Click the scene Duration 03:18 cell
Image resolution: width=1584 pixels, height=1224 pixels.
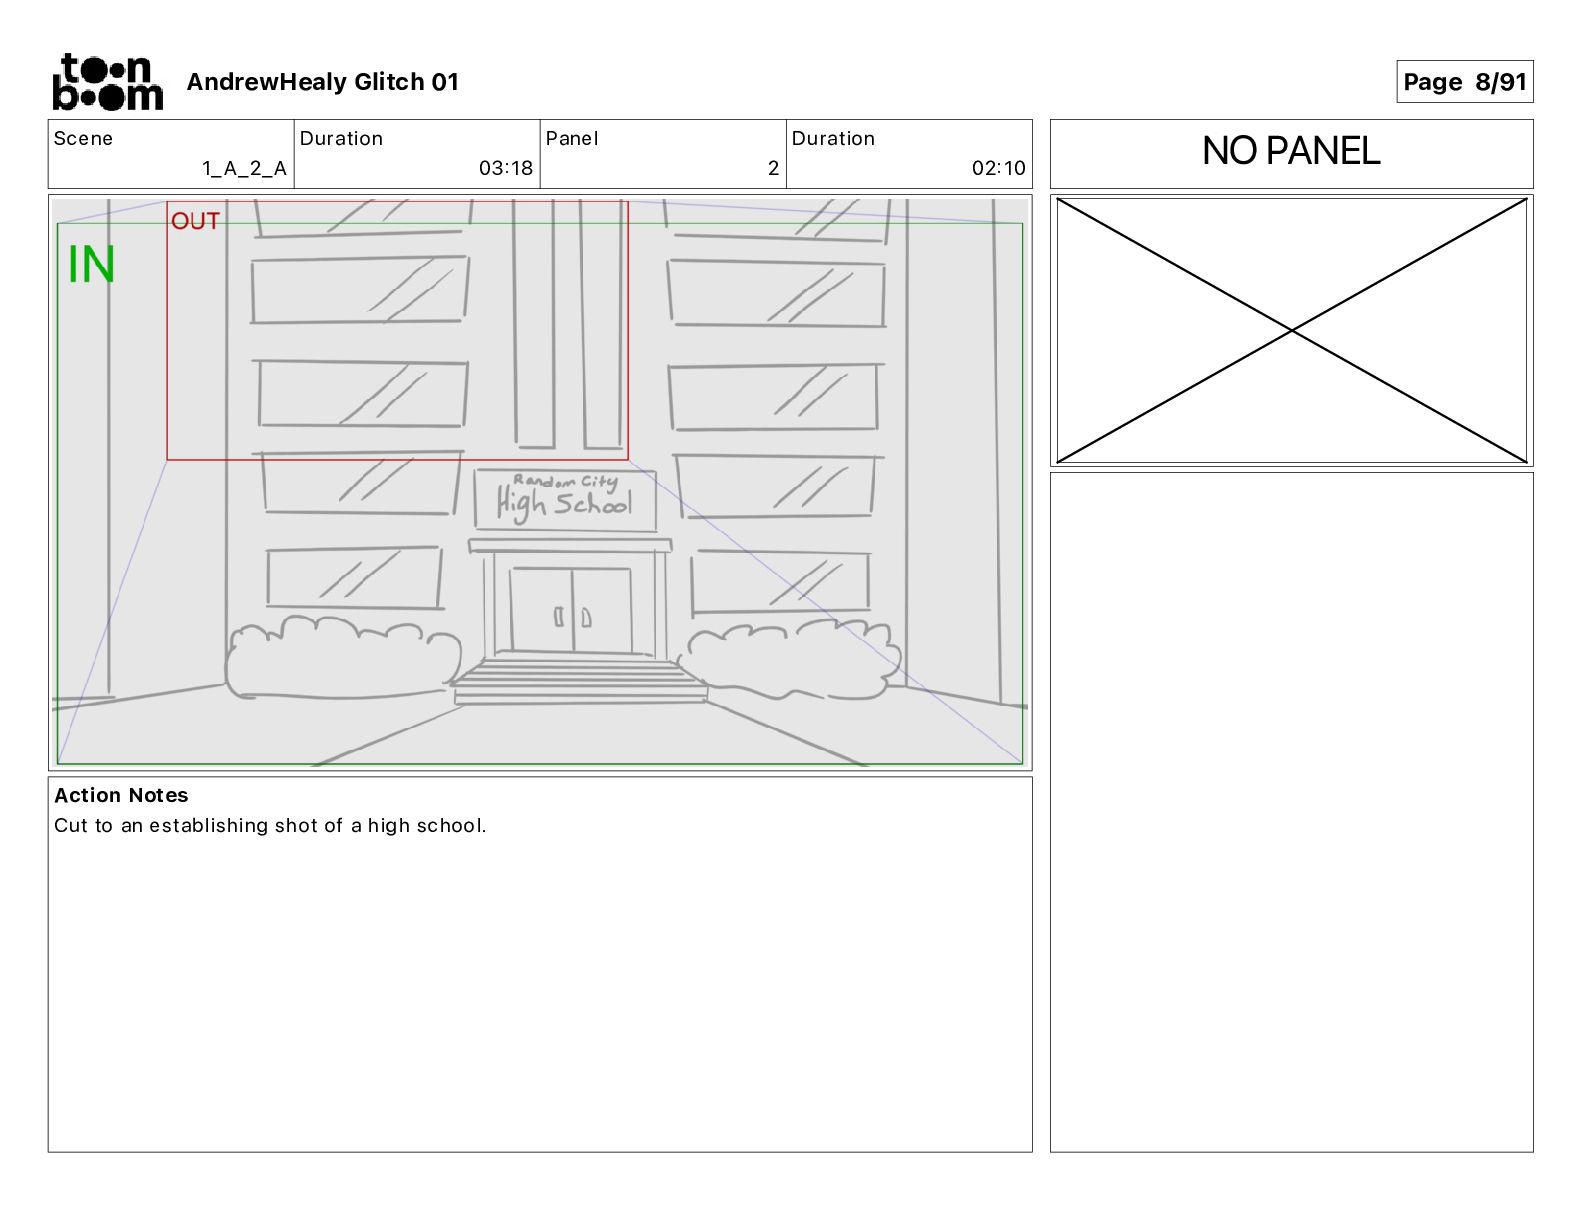pos(417,154)
